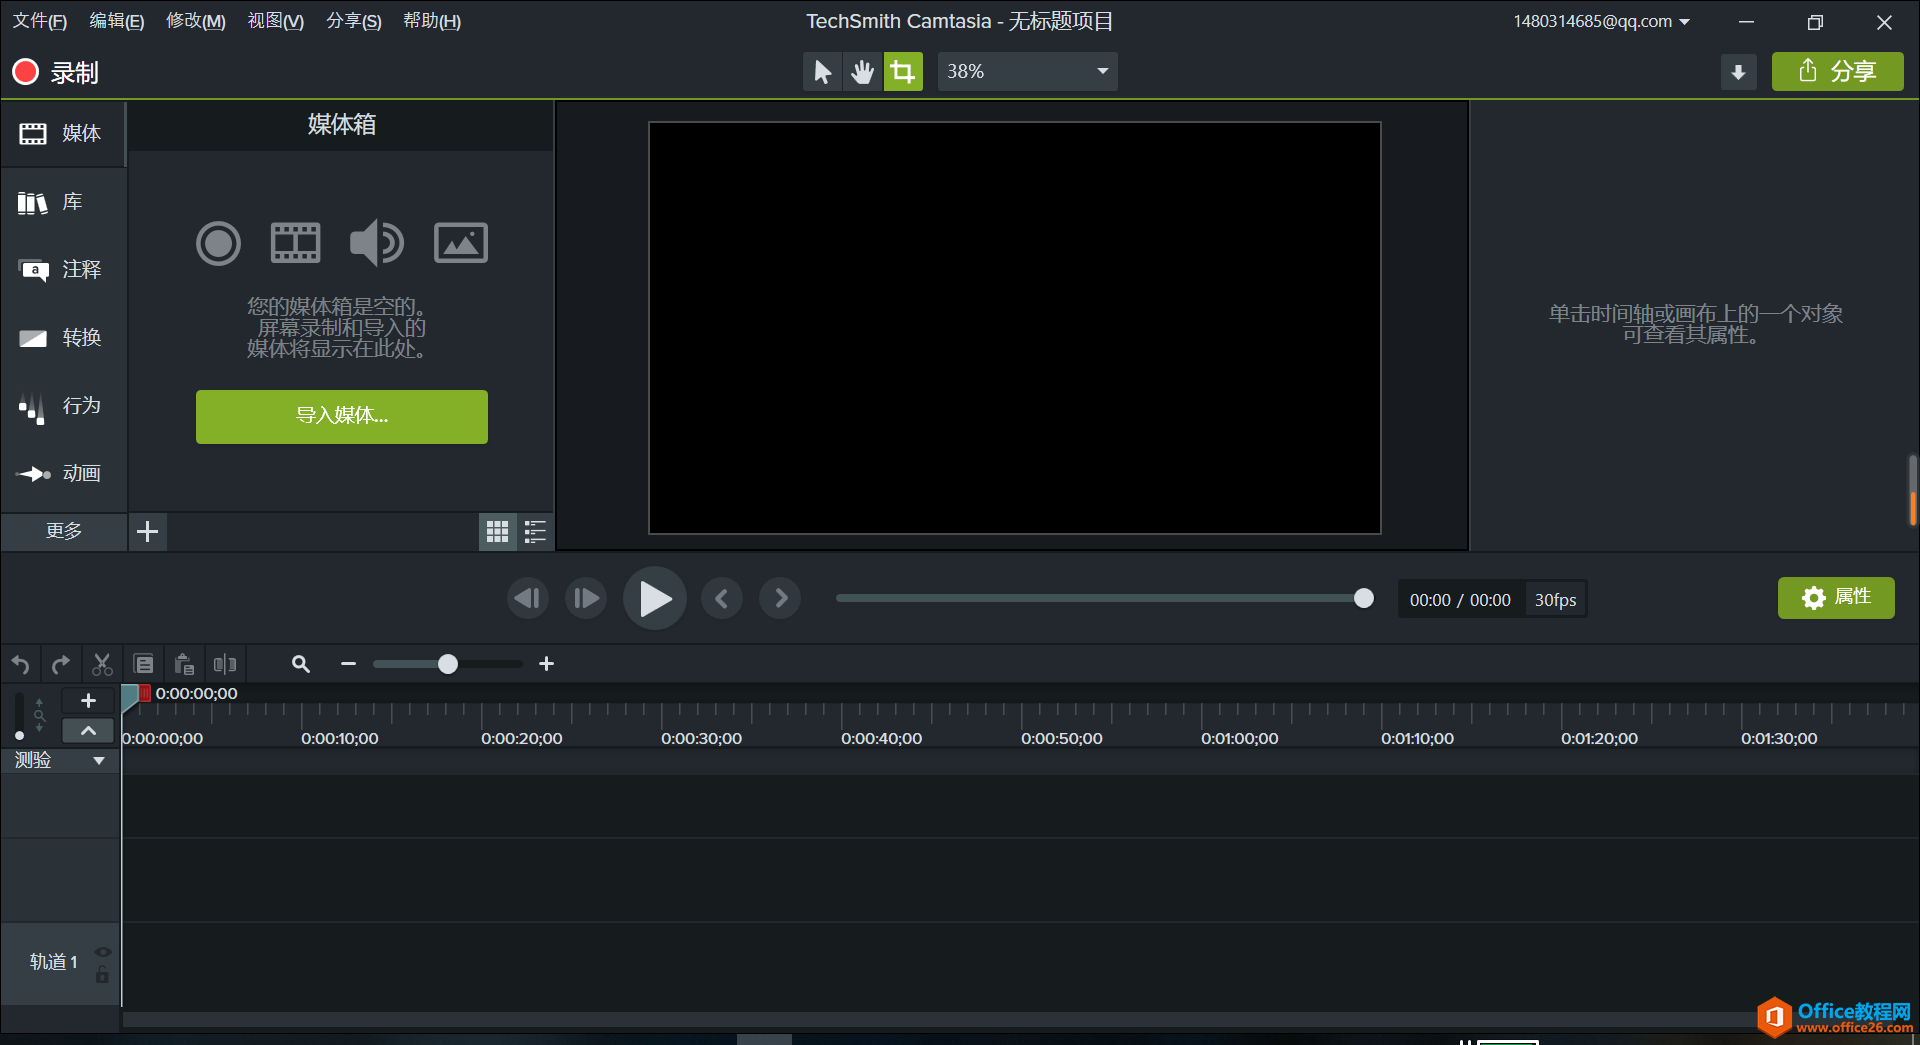Open the Annotations tab
Screen dimensions: 1920x1045
coord(62,270)
